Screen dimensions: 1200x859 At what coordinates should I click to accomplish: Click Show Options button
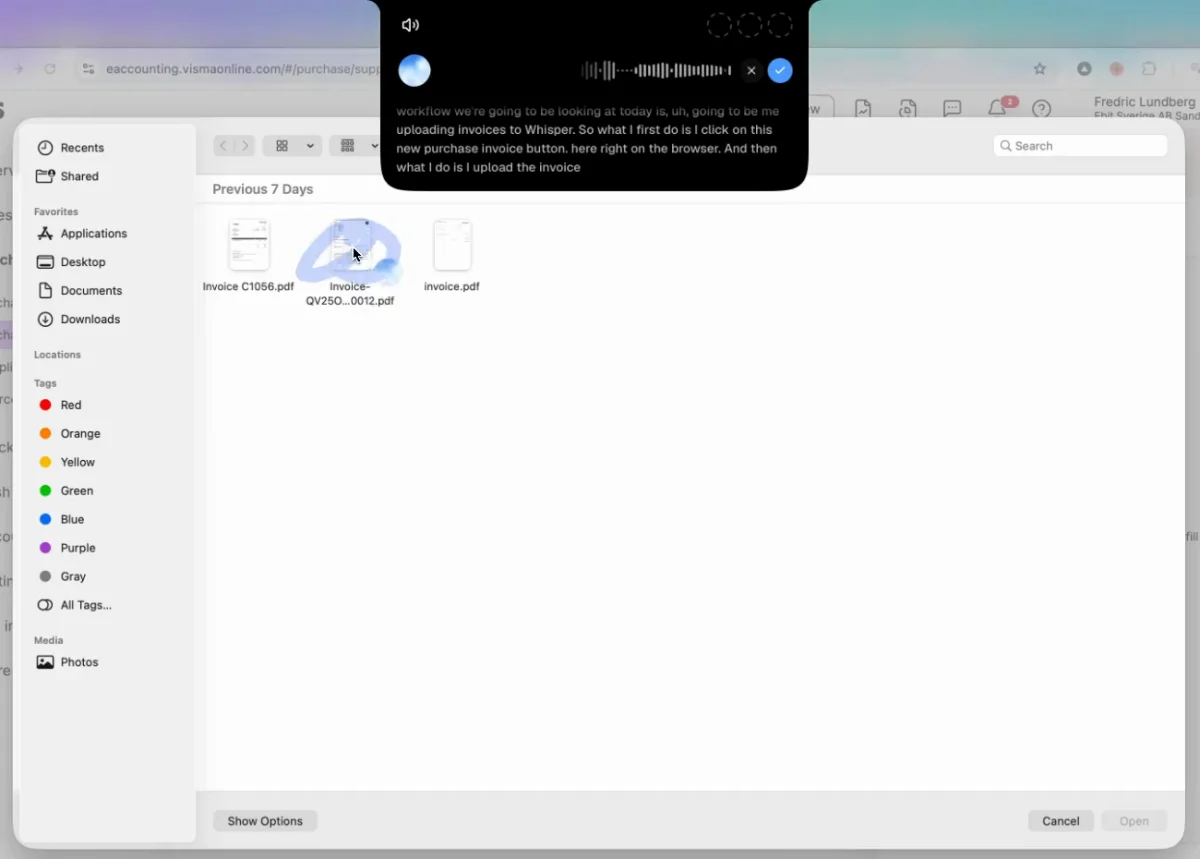[265, 821]
